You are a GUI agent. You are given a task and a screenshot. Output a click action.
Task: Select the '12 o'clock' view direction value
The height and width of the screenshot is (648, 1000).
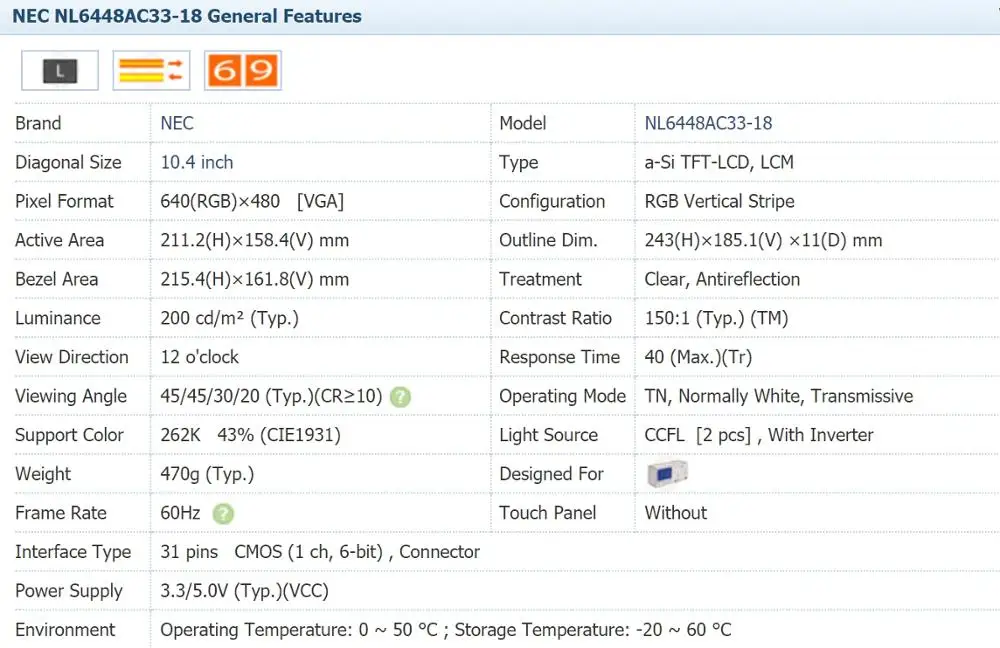point(200,357)
